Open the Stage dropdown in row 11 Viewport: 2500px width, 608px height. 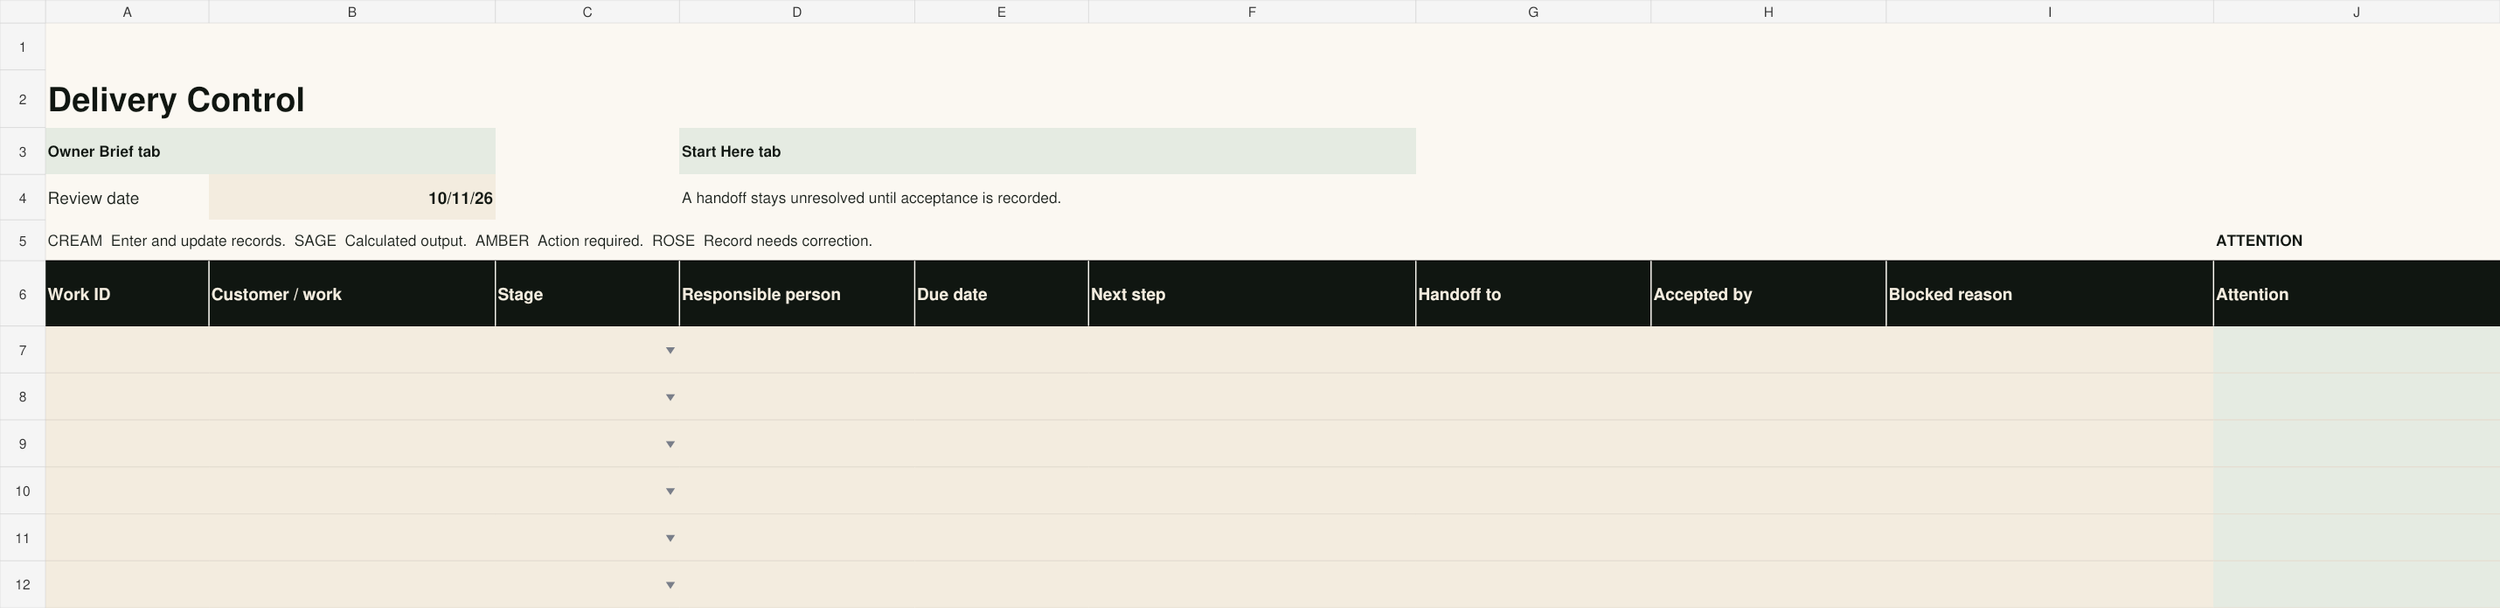click(670, 538)
